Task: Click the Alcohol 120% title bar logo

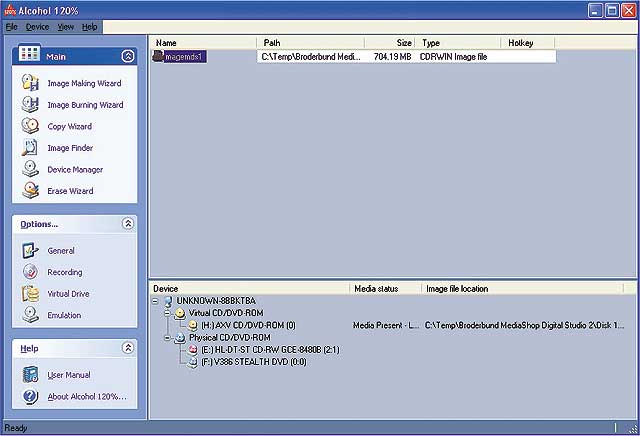Action: click(x=10, y=10)
